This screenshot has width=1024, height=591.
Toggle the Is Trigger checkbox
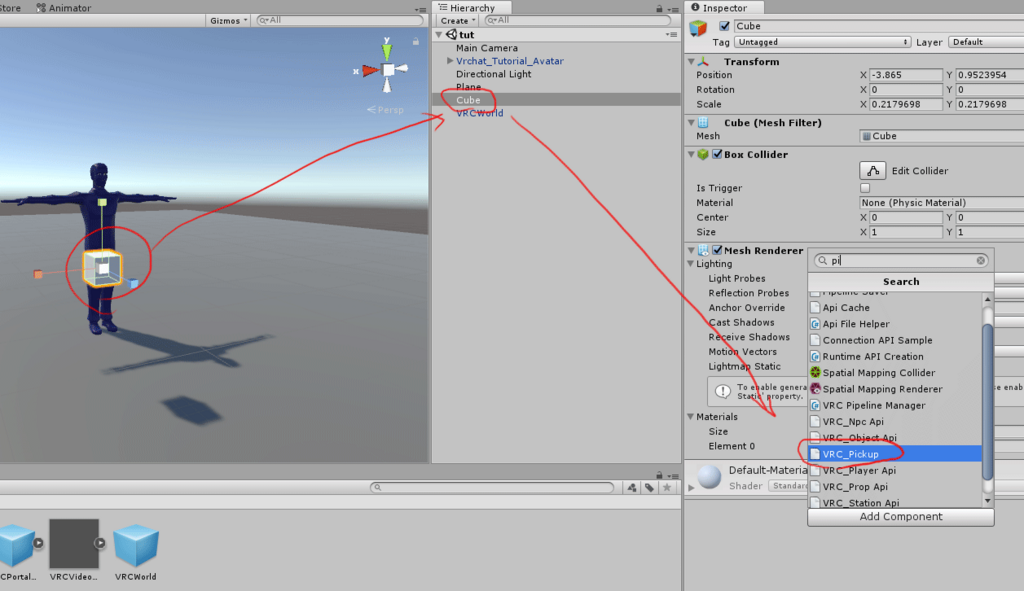(865, 188)
